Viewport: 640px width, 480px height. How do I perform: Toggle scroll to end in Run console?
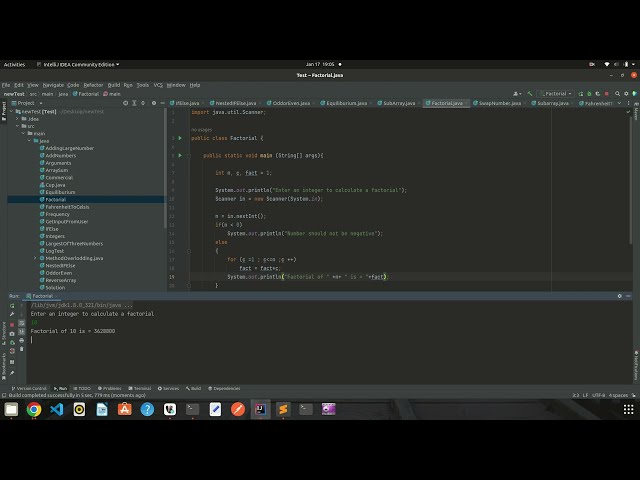click(x=22, y=331)
